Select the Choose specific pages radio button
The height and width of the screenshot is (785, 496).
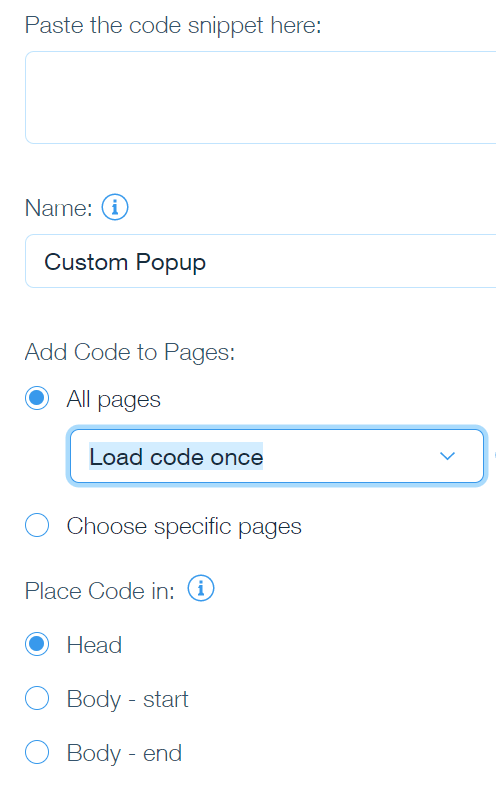(37, 525)
